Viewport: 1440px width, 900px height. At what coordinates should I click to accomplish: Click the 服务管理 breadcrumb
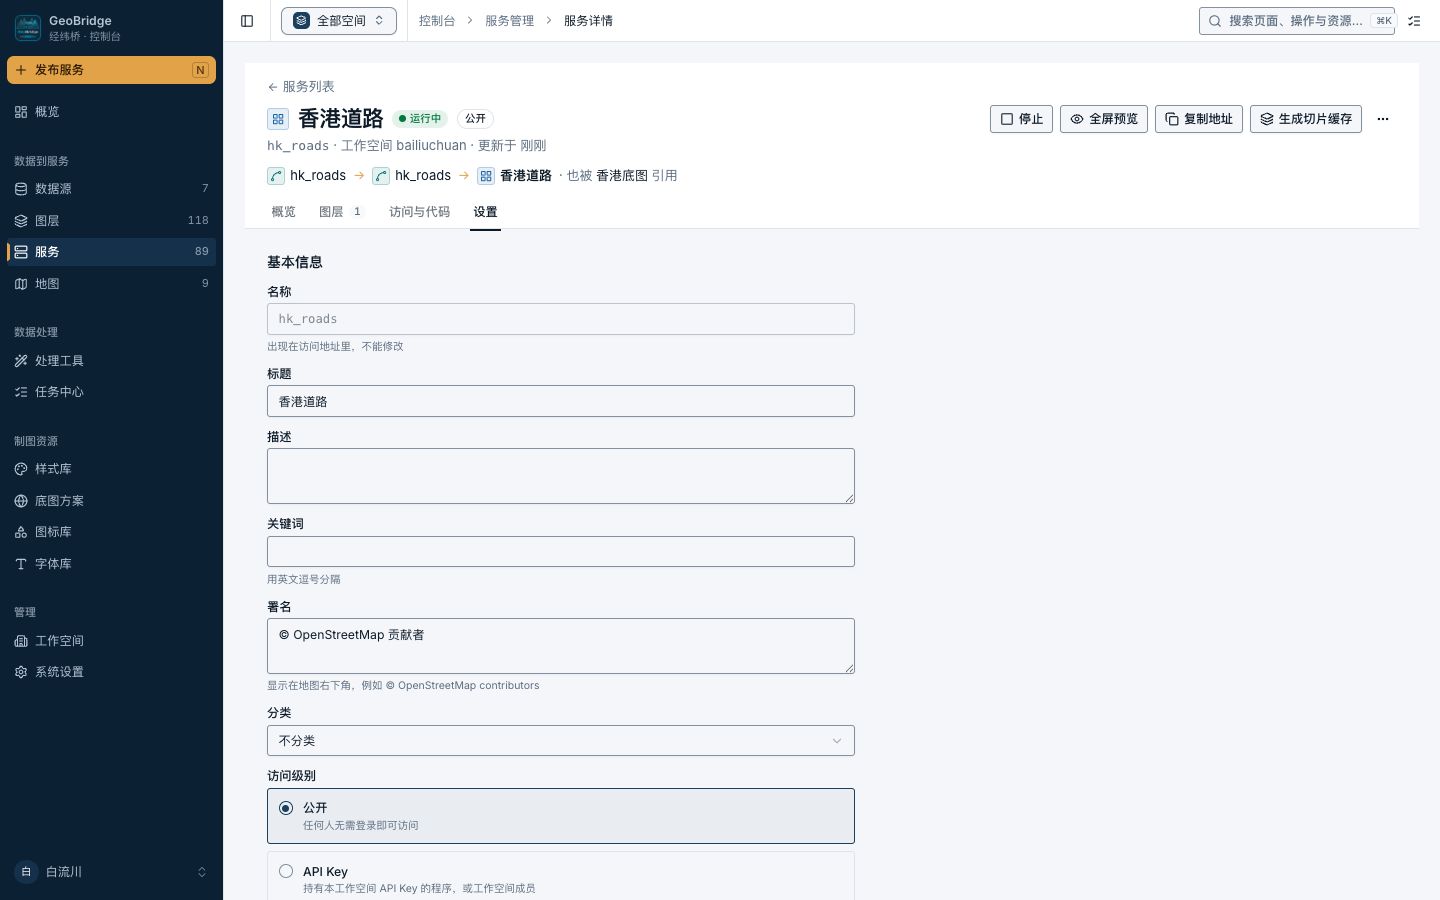[x=509, y=21]
